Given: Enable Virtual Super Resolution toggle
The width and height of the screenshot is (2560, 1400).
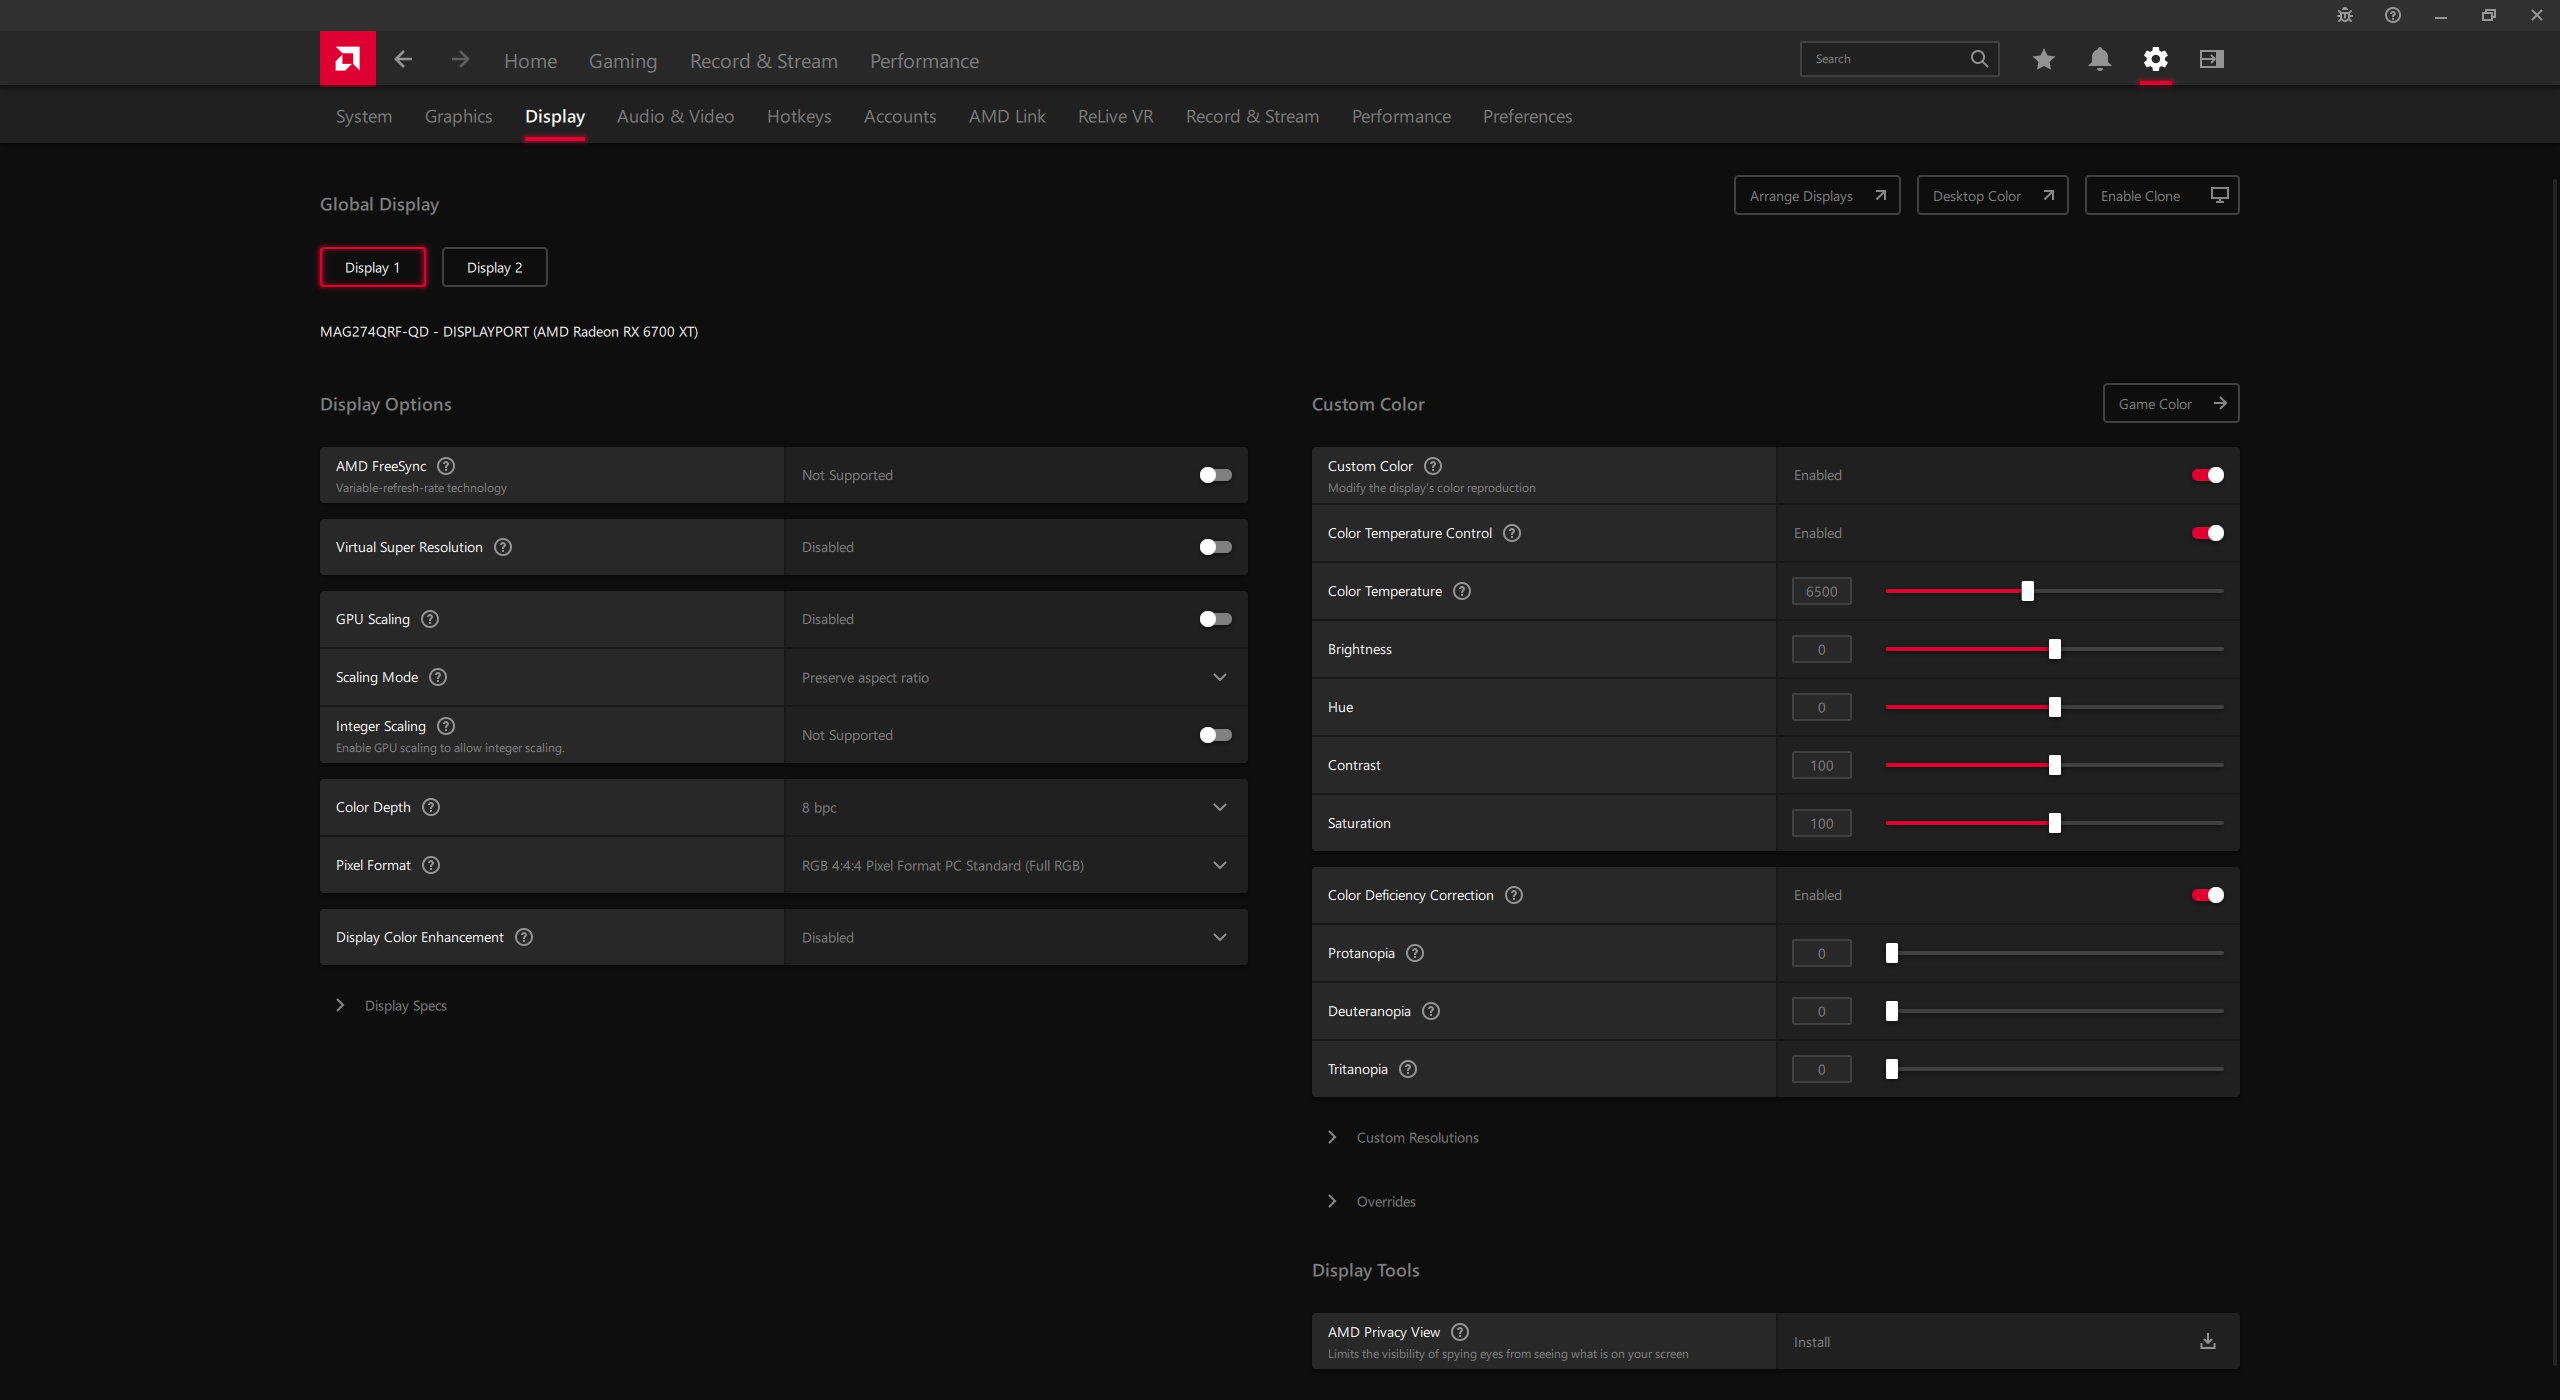Looking at the screenshot, I should coord(1215,547).
